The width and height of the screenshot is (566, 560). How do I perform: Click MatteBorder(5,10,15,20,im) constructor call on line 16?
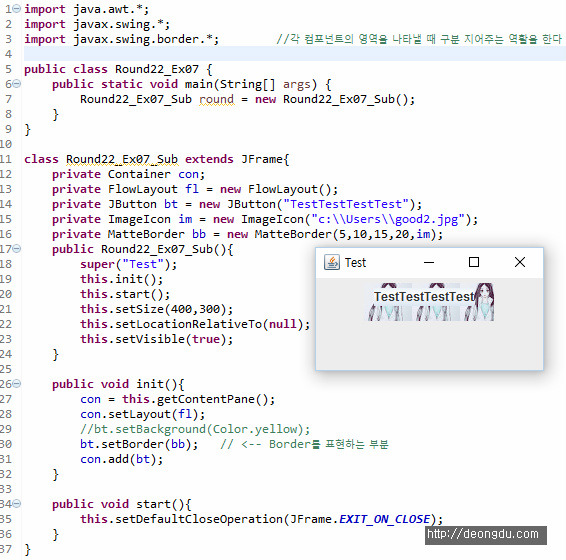(346, 234)
